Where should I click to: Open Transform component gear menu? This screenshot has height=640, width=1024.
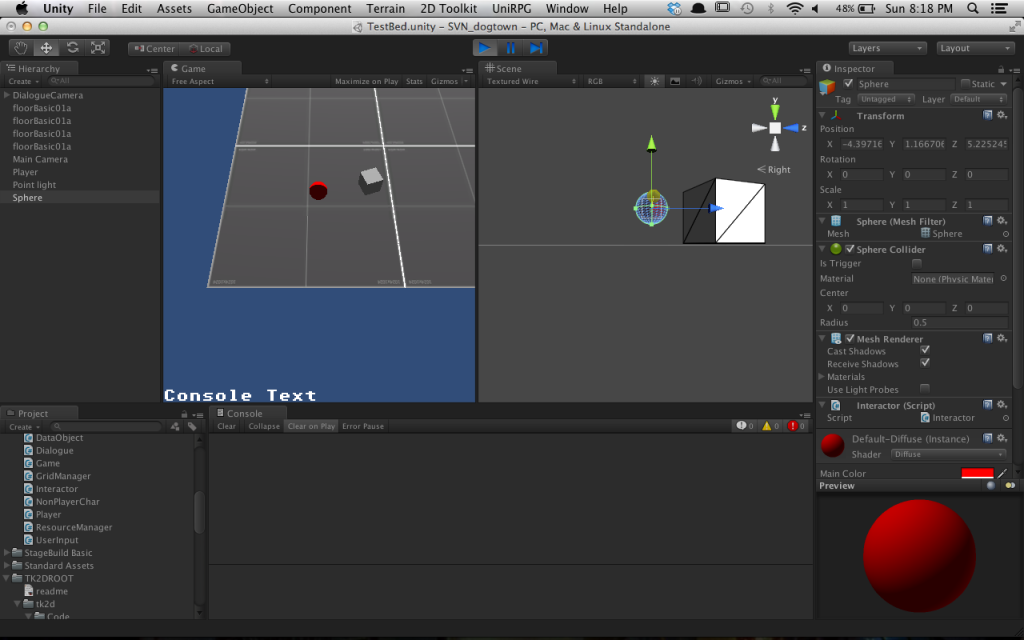pos(1002,115)
